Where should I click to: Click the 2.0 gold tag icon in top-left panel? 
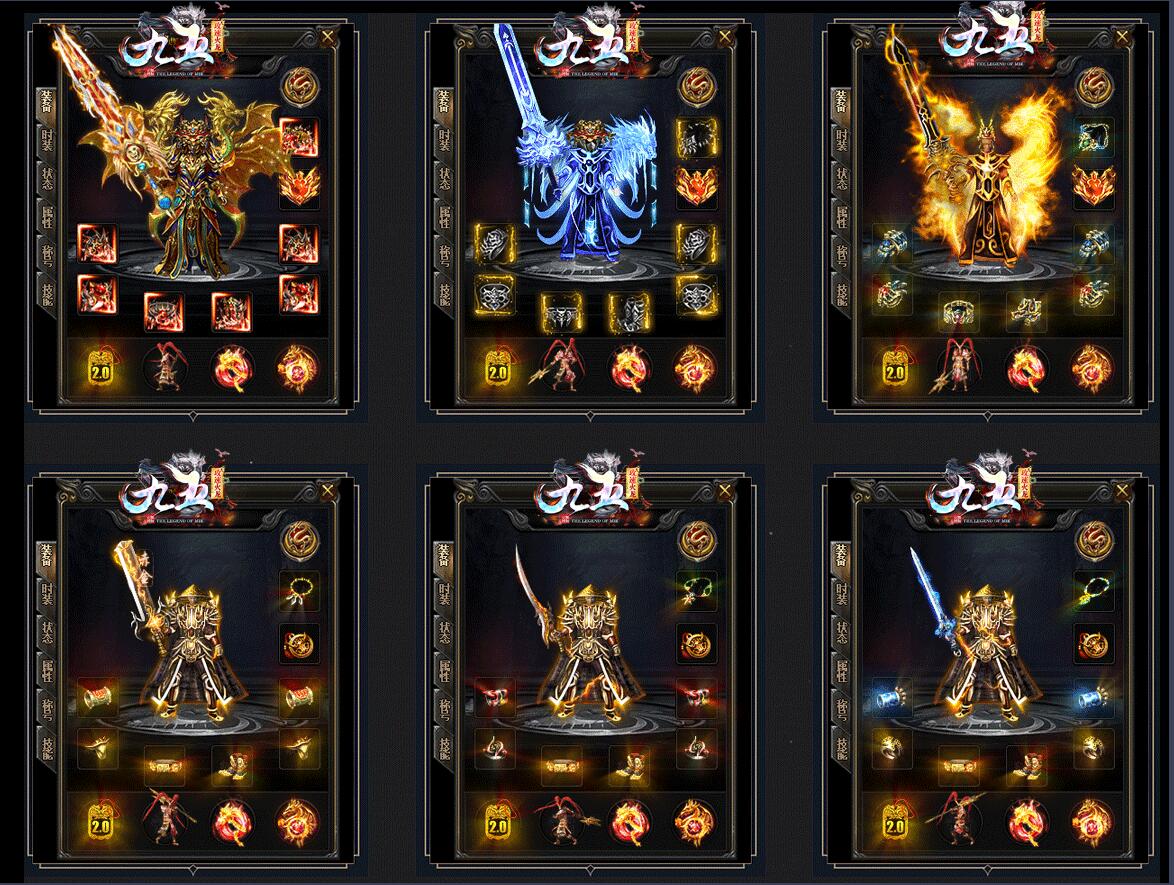(100, 369)
